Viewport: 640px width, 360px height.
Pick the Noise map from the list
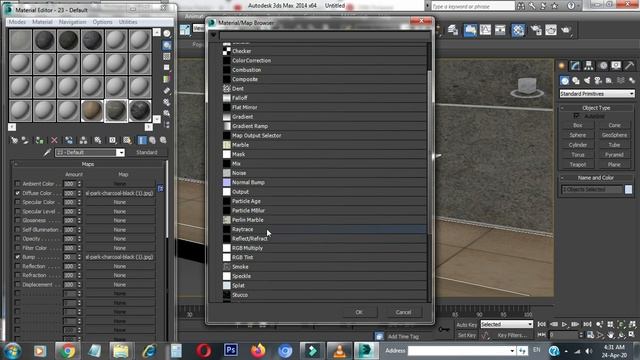[x=324, y=173]
